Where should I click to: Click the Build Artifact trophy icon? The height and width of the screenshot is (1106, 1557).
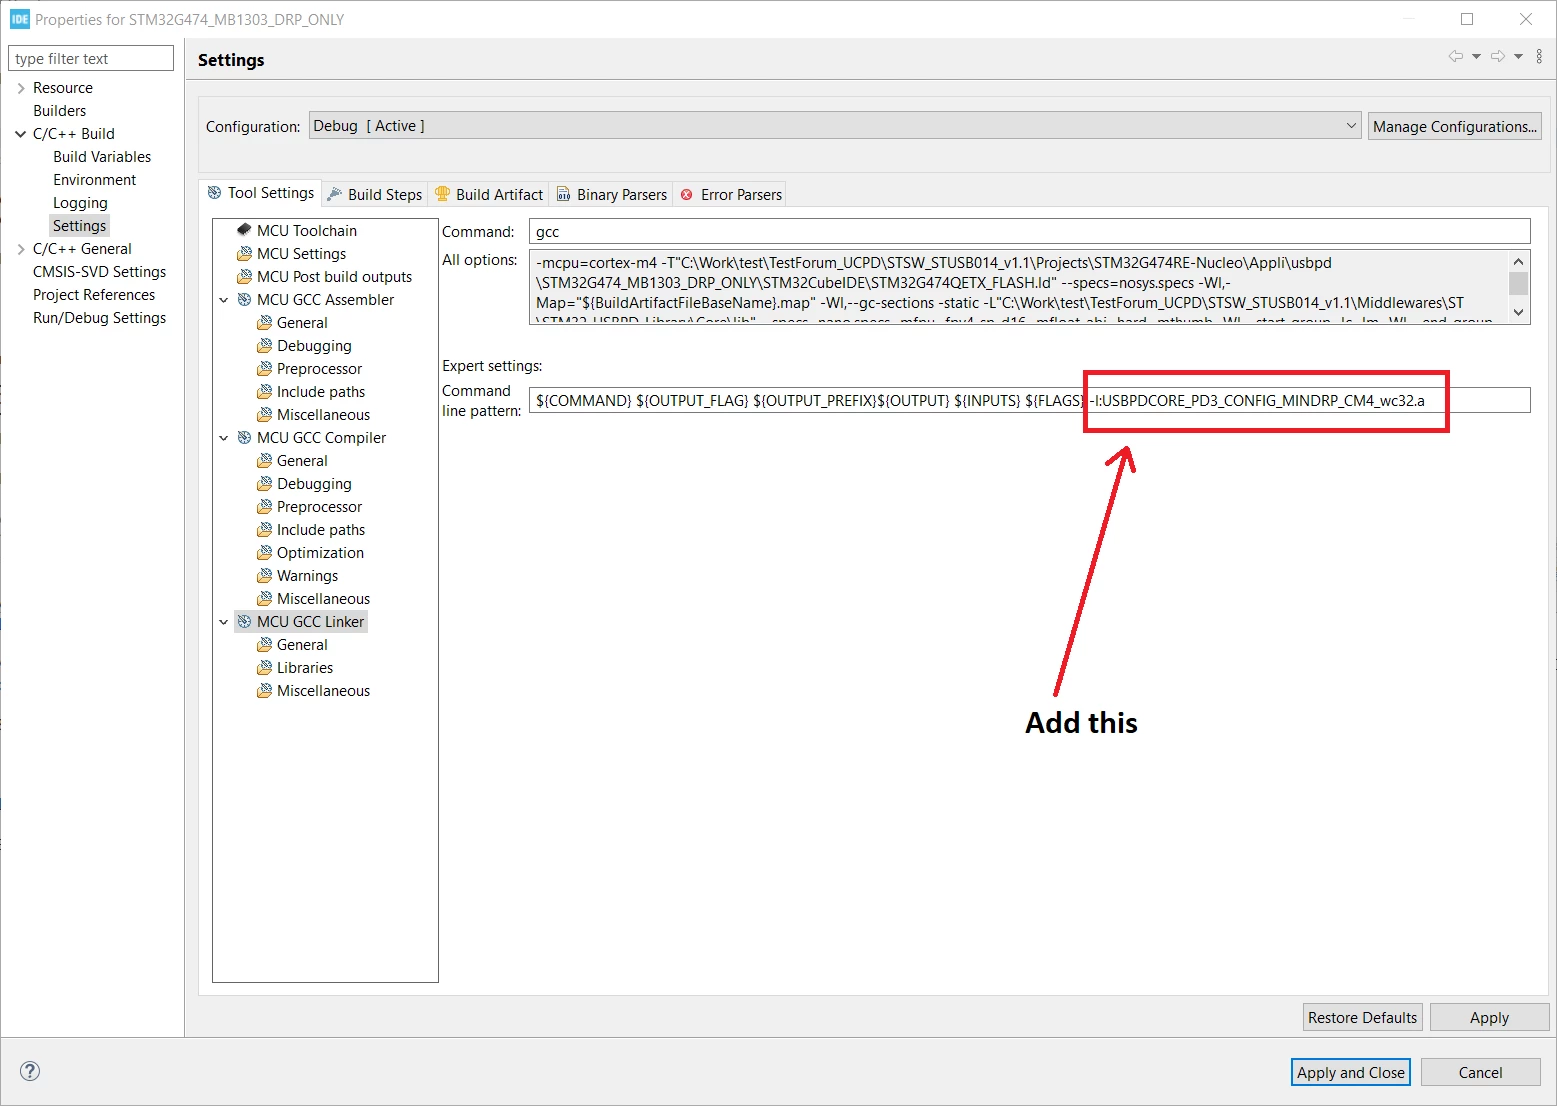443,194
